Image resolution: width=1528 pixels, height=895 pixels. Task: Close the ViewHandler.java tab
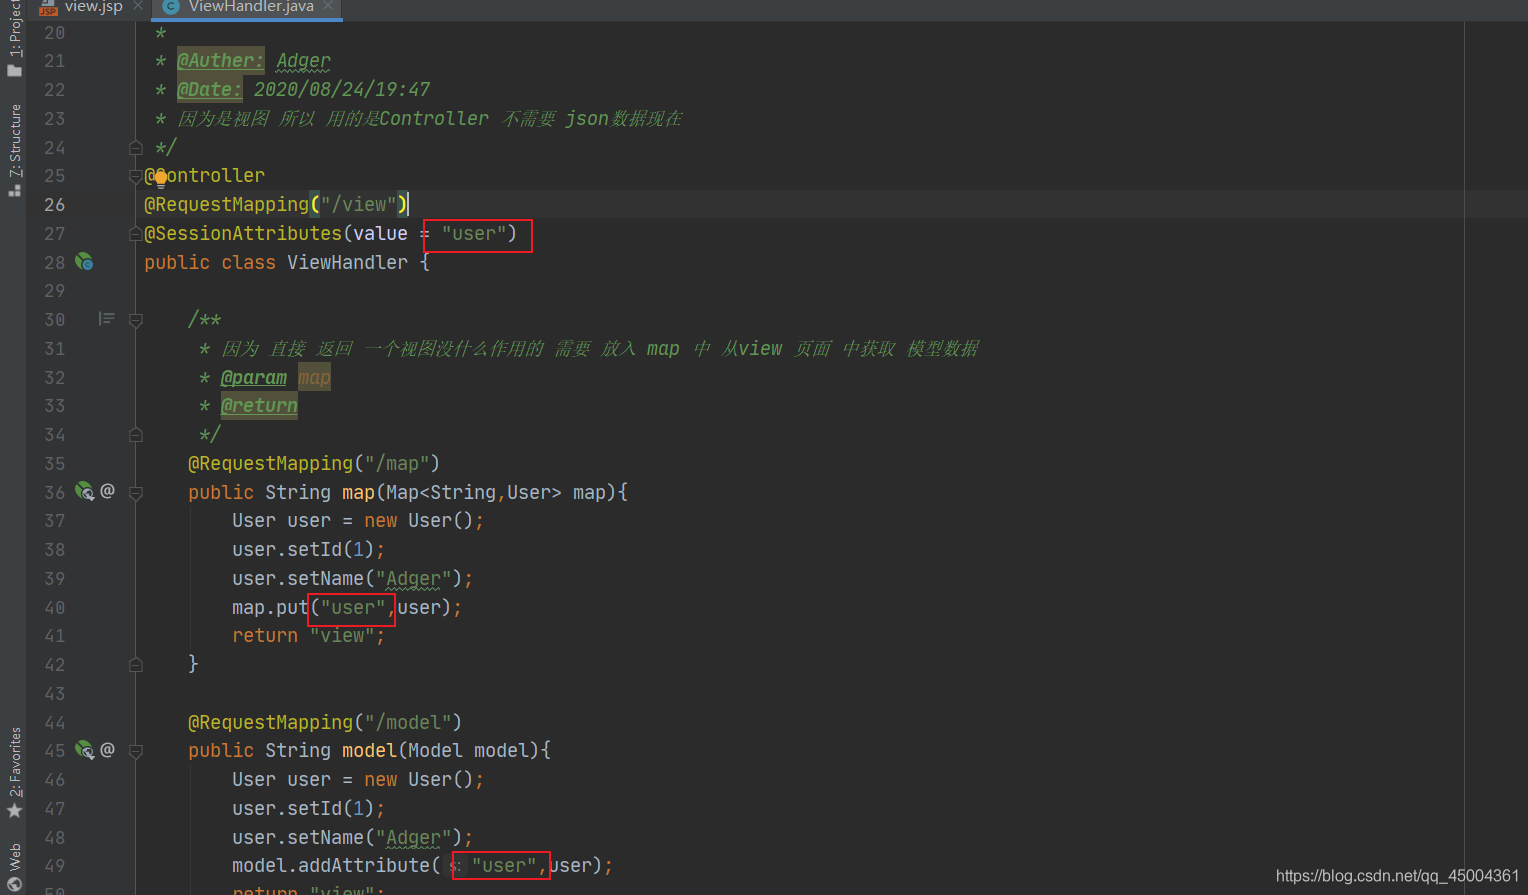(328, 6)
